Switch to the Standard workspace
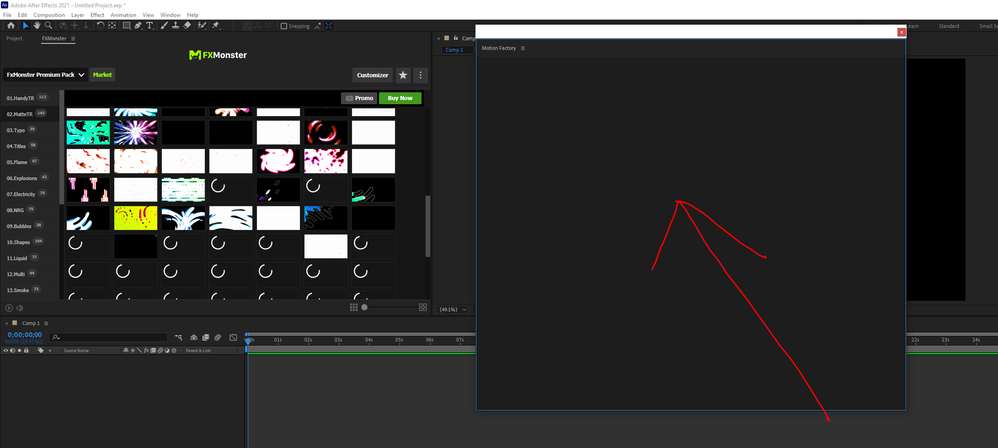 [x=949, y=26]
